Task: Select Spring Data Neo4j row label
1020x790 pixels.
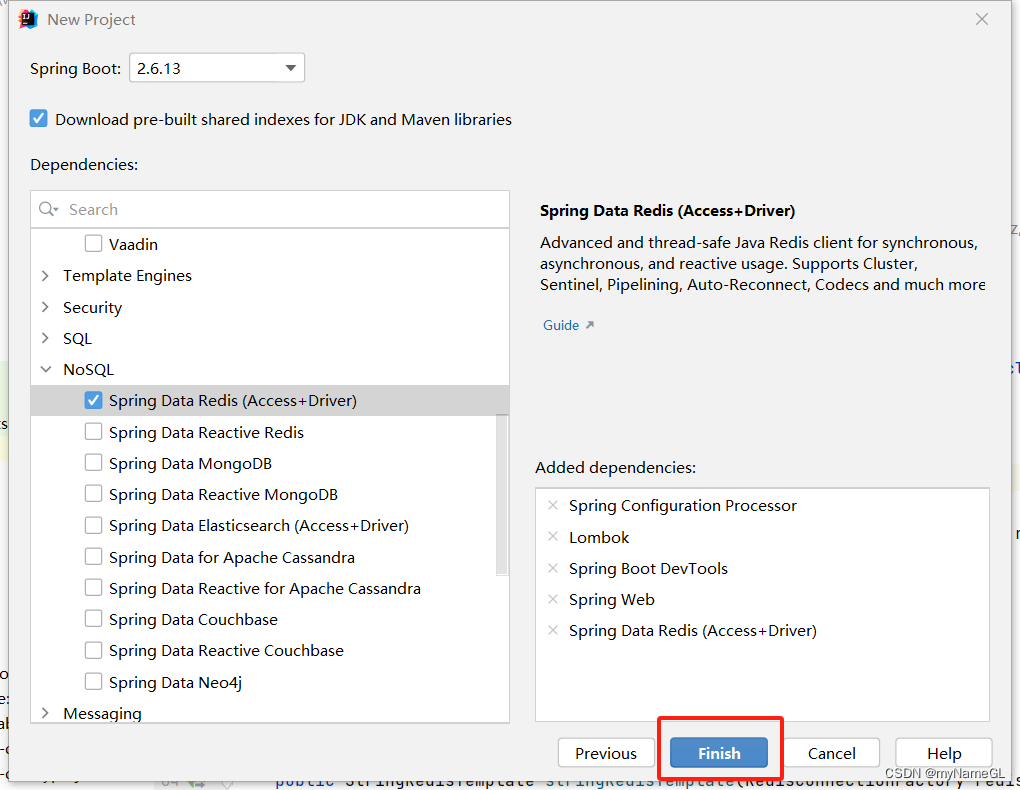Action: 175,682
